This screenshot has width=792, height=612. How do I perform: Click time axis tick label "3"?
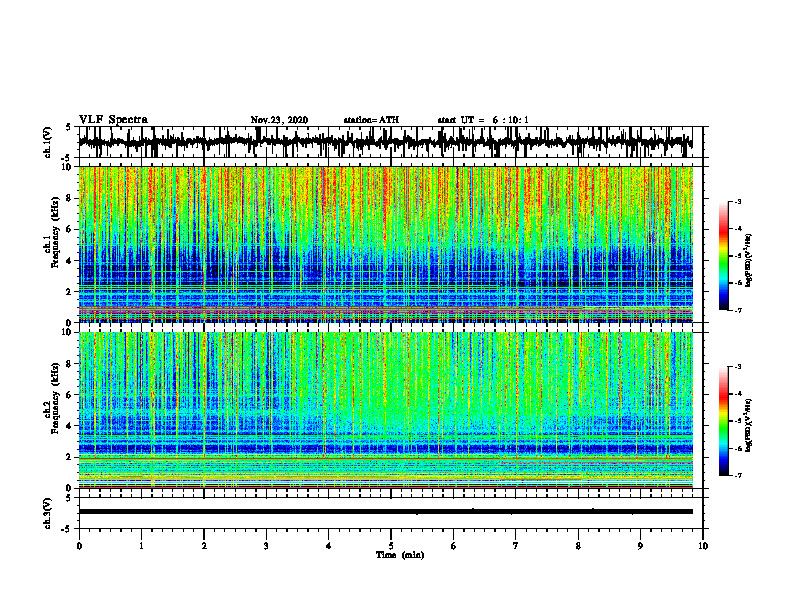(x=266, y=546)
